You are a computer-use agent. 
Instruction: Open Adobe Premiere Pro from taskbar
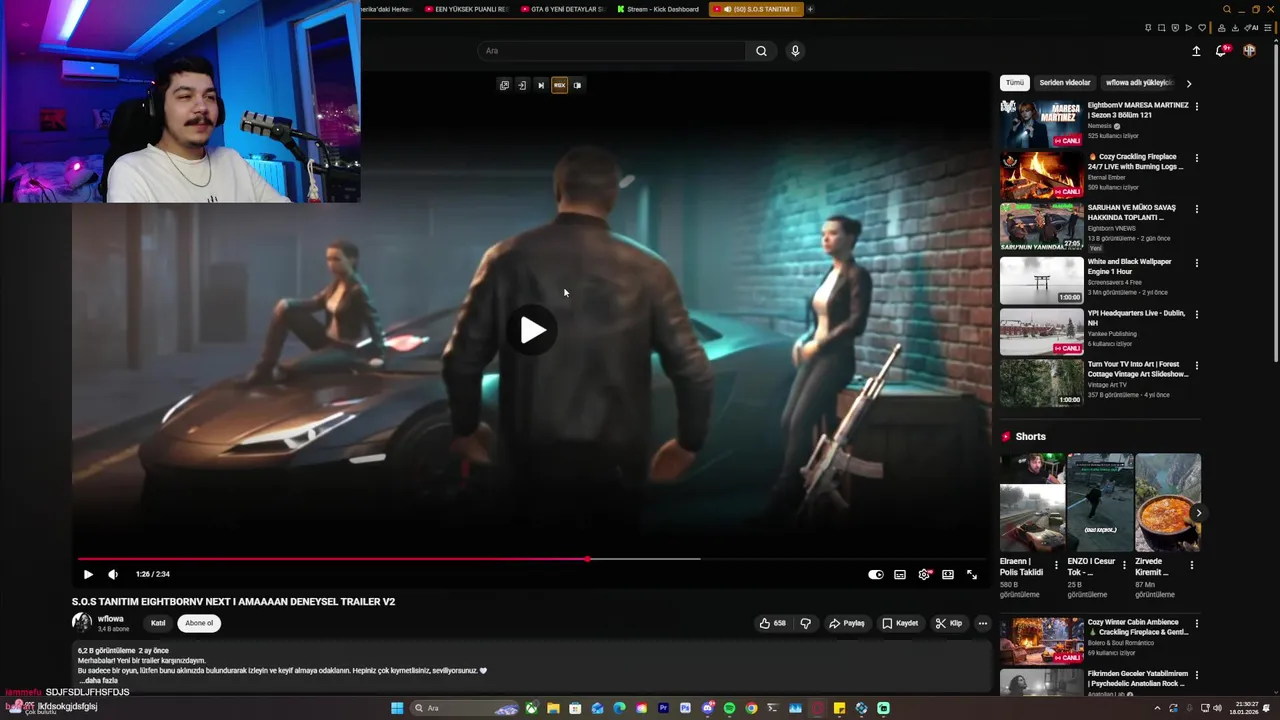click(663, 708)
